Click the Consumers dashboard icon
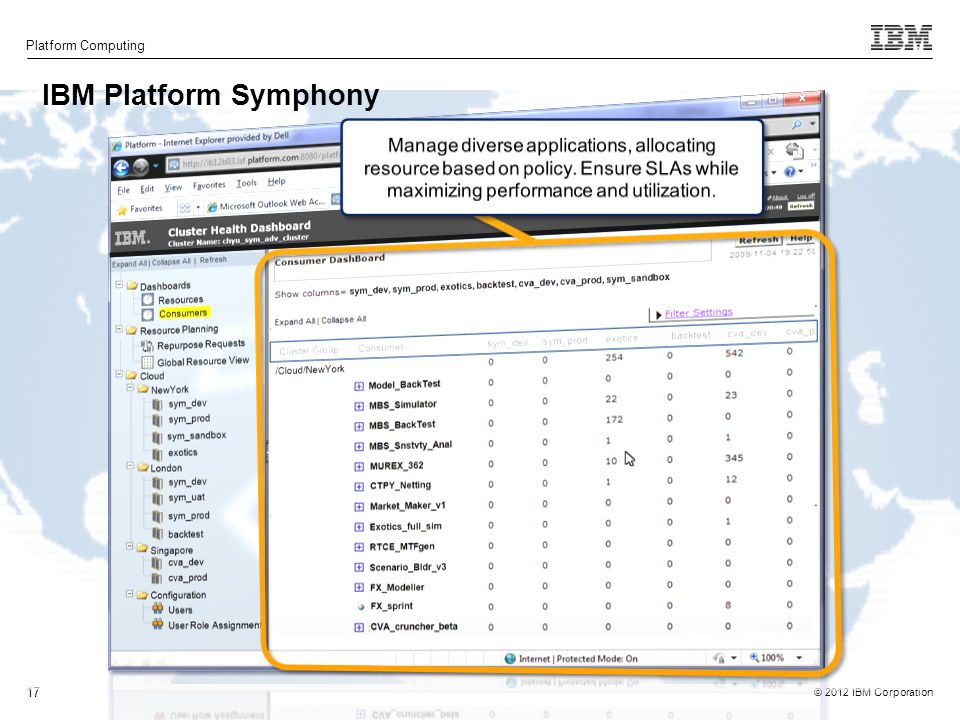This screenshot has height=720, width=960. tap(148, 315)
